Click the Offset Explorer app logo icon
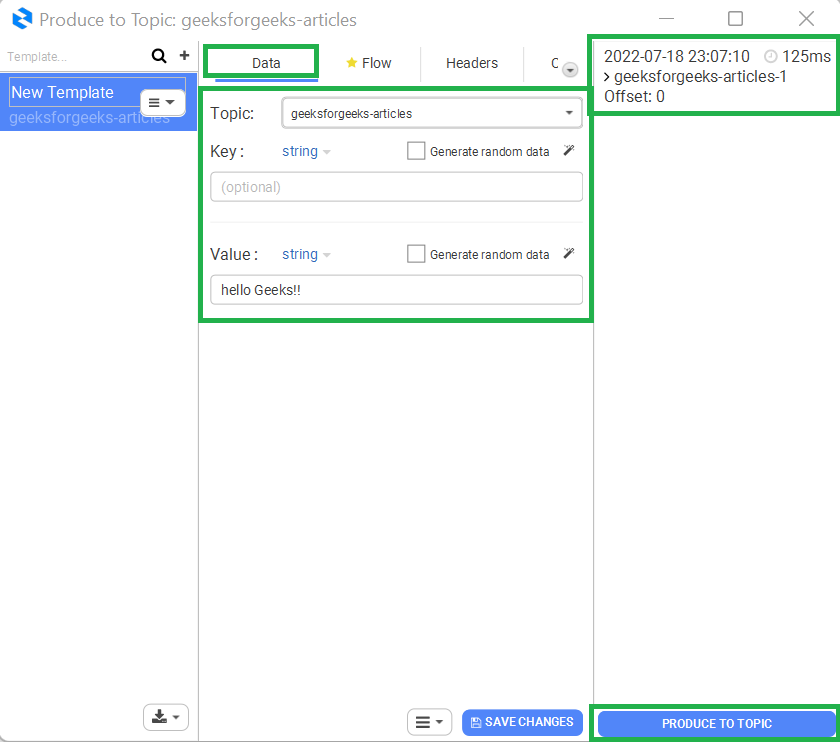 point(22,19)
